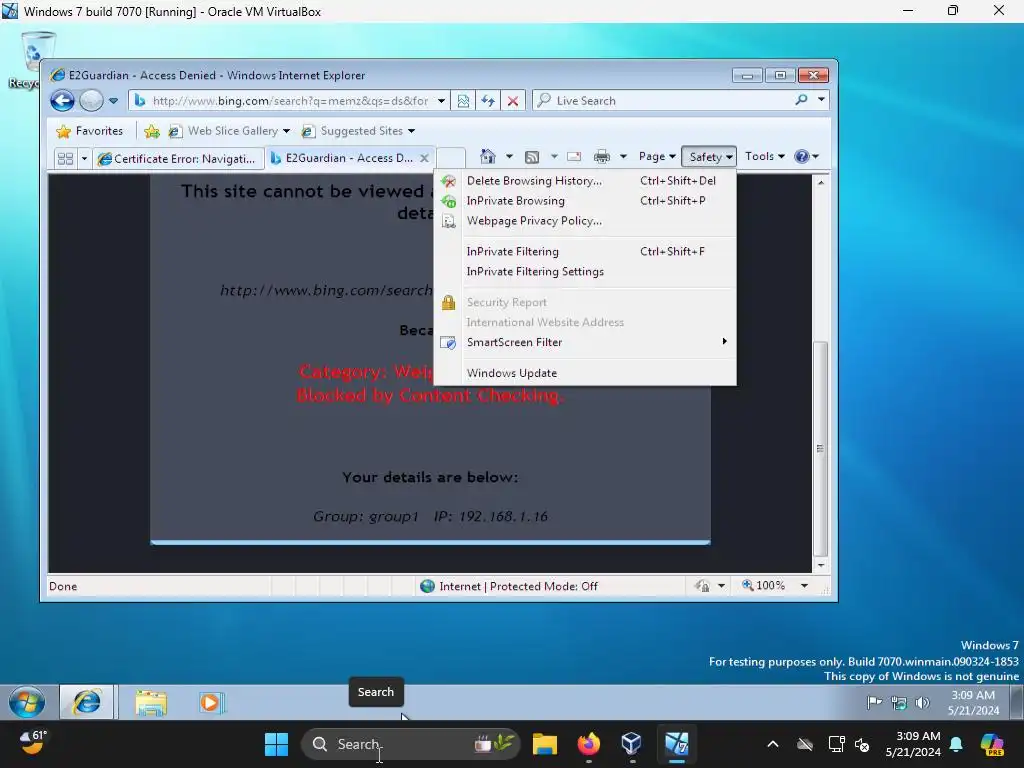Open Firefox from host taskbar
This screenshot has width=1024, height=768.
click(x=589, y=744)
